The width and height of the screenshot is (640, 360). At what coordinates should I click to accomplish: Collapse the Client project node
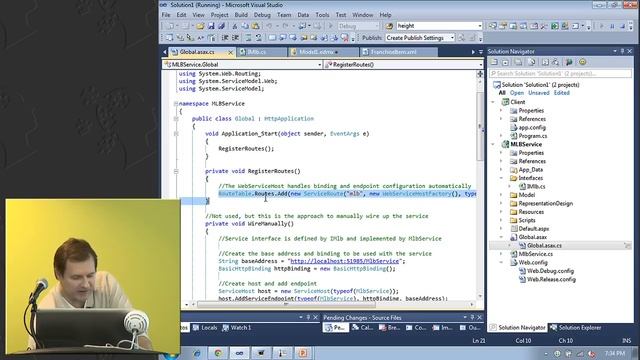click(493, 102)
